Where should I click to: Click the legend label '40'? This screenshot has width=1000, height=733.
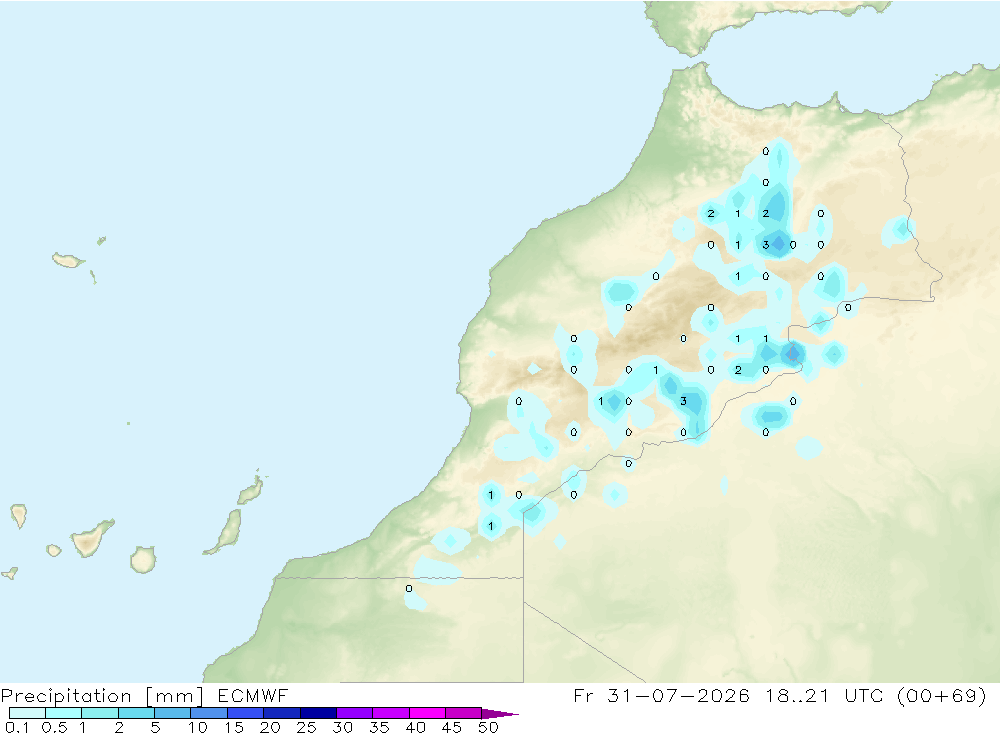click(x=416, y=727)
